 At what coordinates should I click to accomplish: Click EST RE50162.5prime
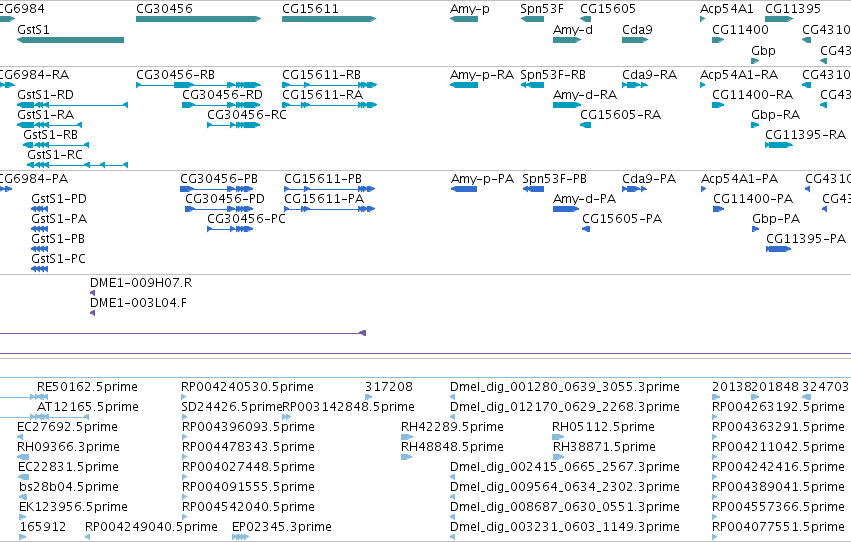[87, 387]
